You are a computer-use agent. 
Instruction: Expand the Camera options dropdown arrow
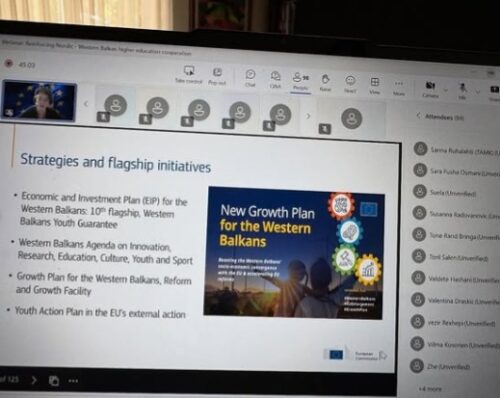coord(446,90)
